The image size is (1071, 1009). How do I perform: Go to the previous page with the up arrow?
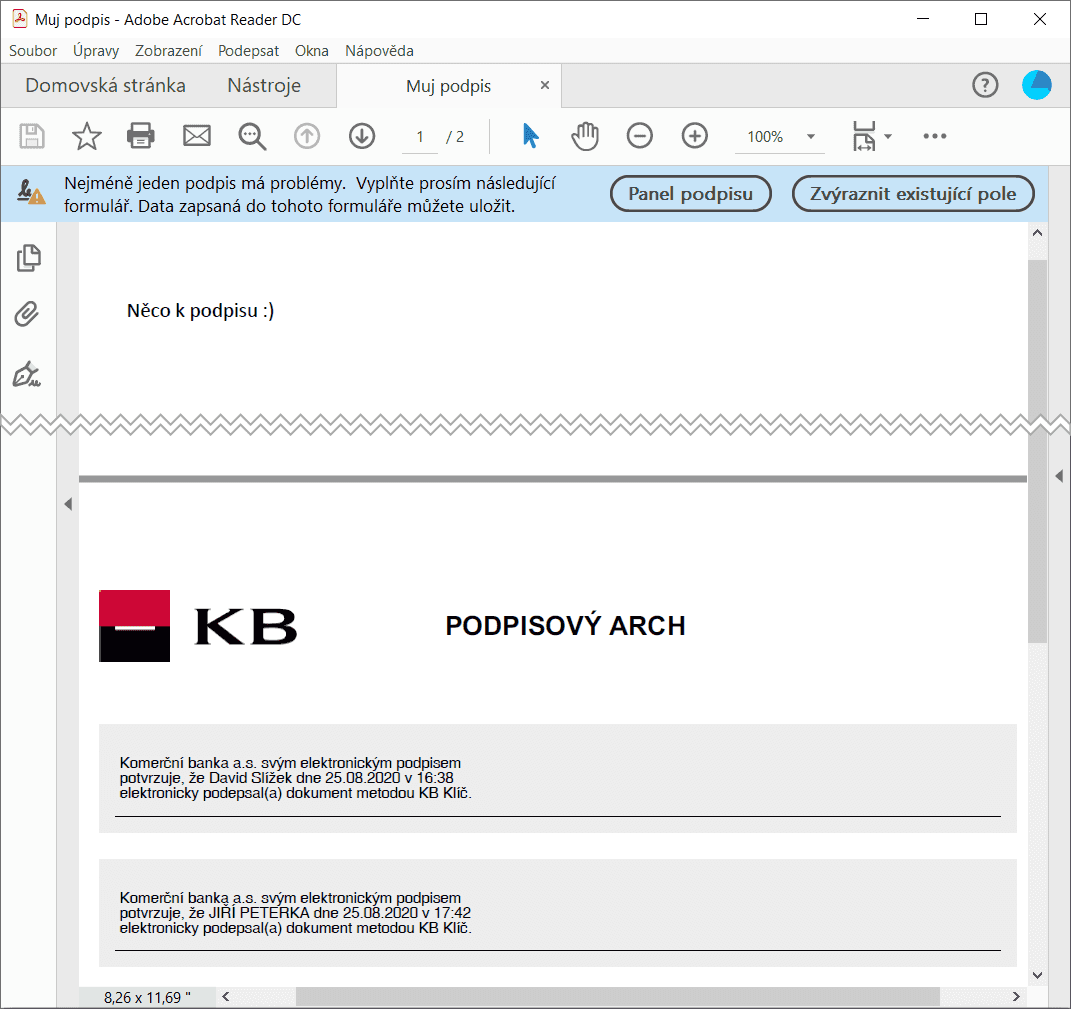pyautogui.click(x=307, y=136)
